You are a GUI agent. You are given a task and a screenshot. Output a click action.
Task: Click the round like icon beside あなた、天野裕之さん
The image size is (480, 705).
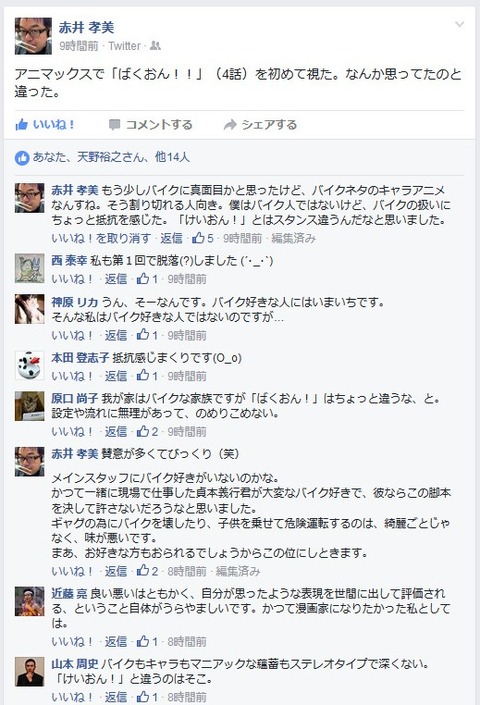(22, 157)
